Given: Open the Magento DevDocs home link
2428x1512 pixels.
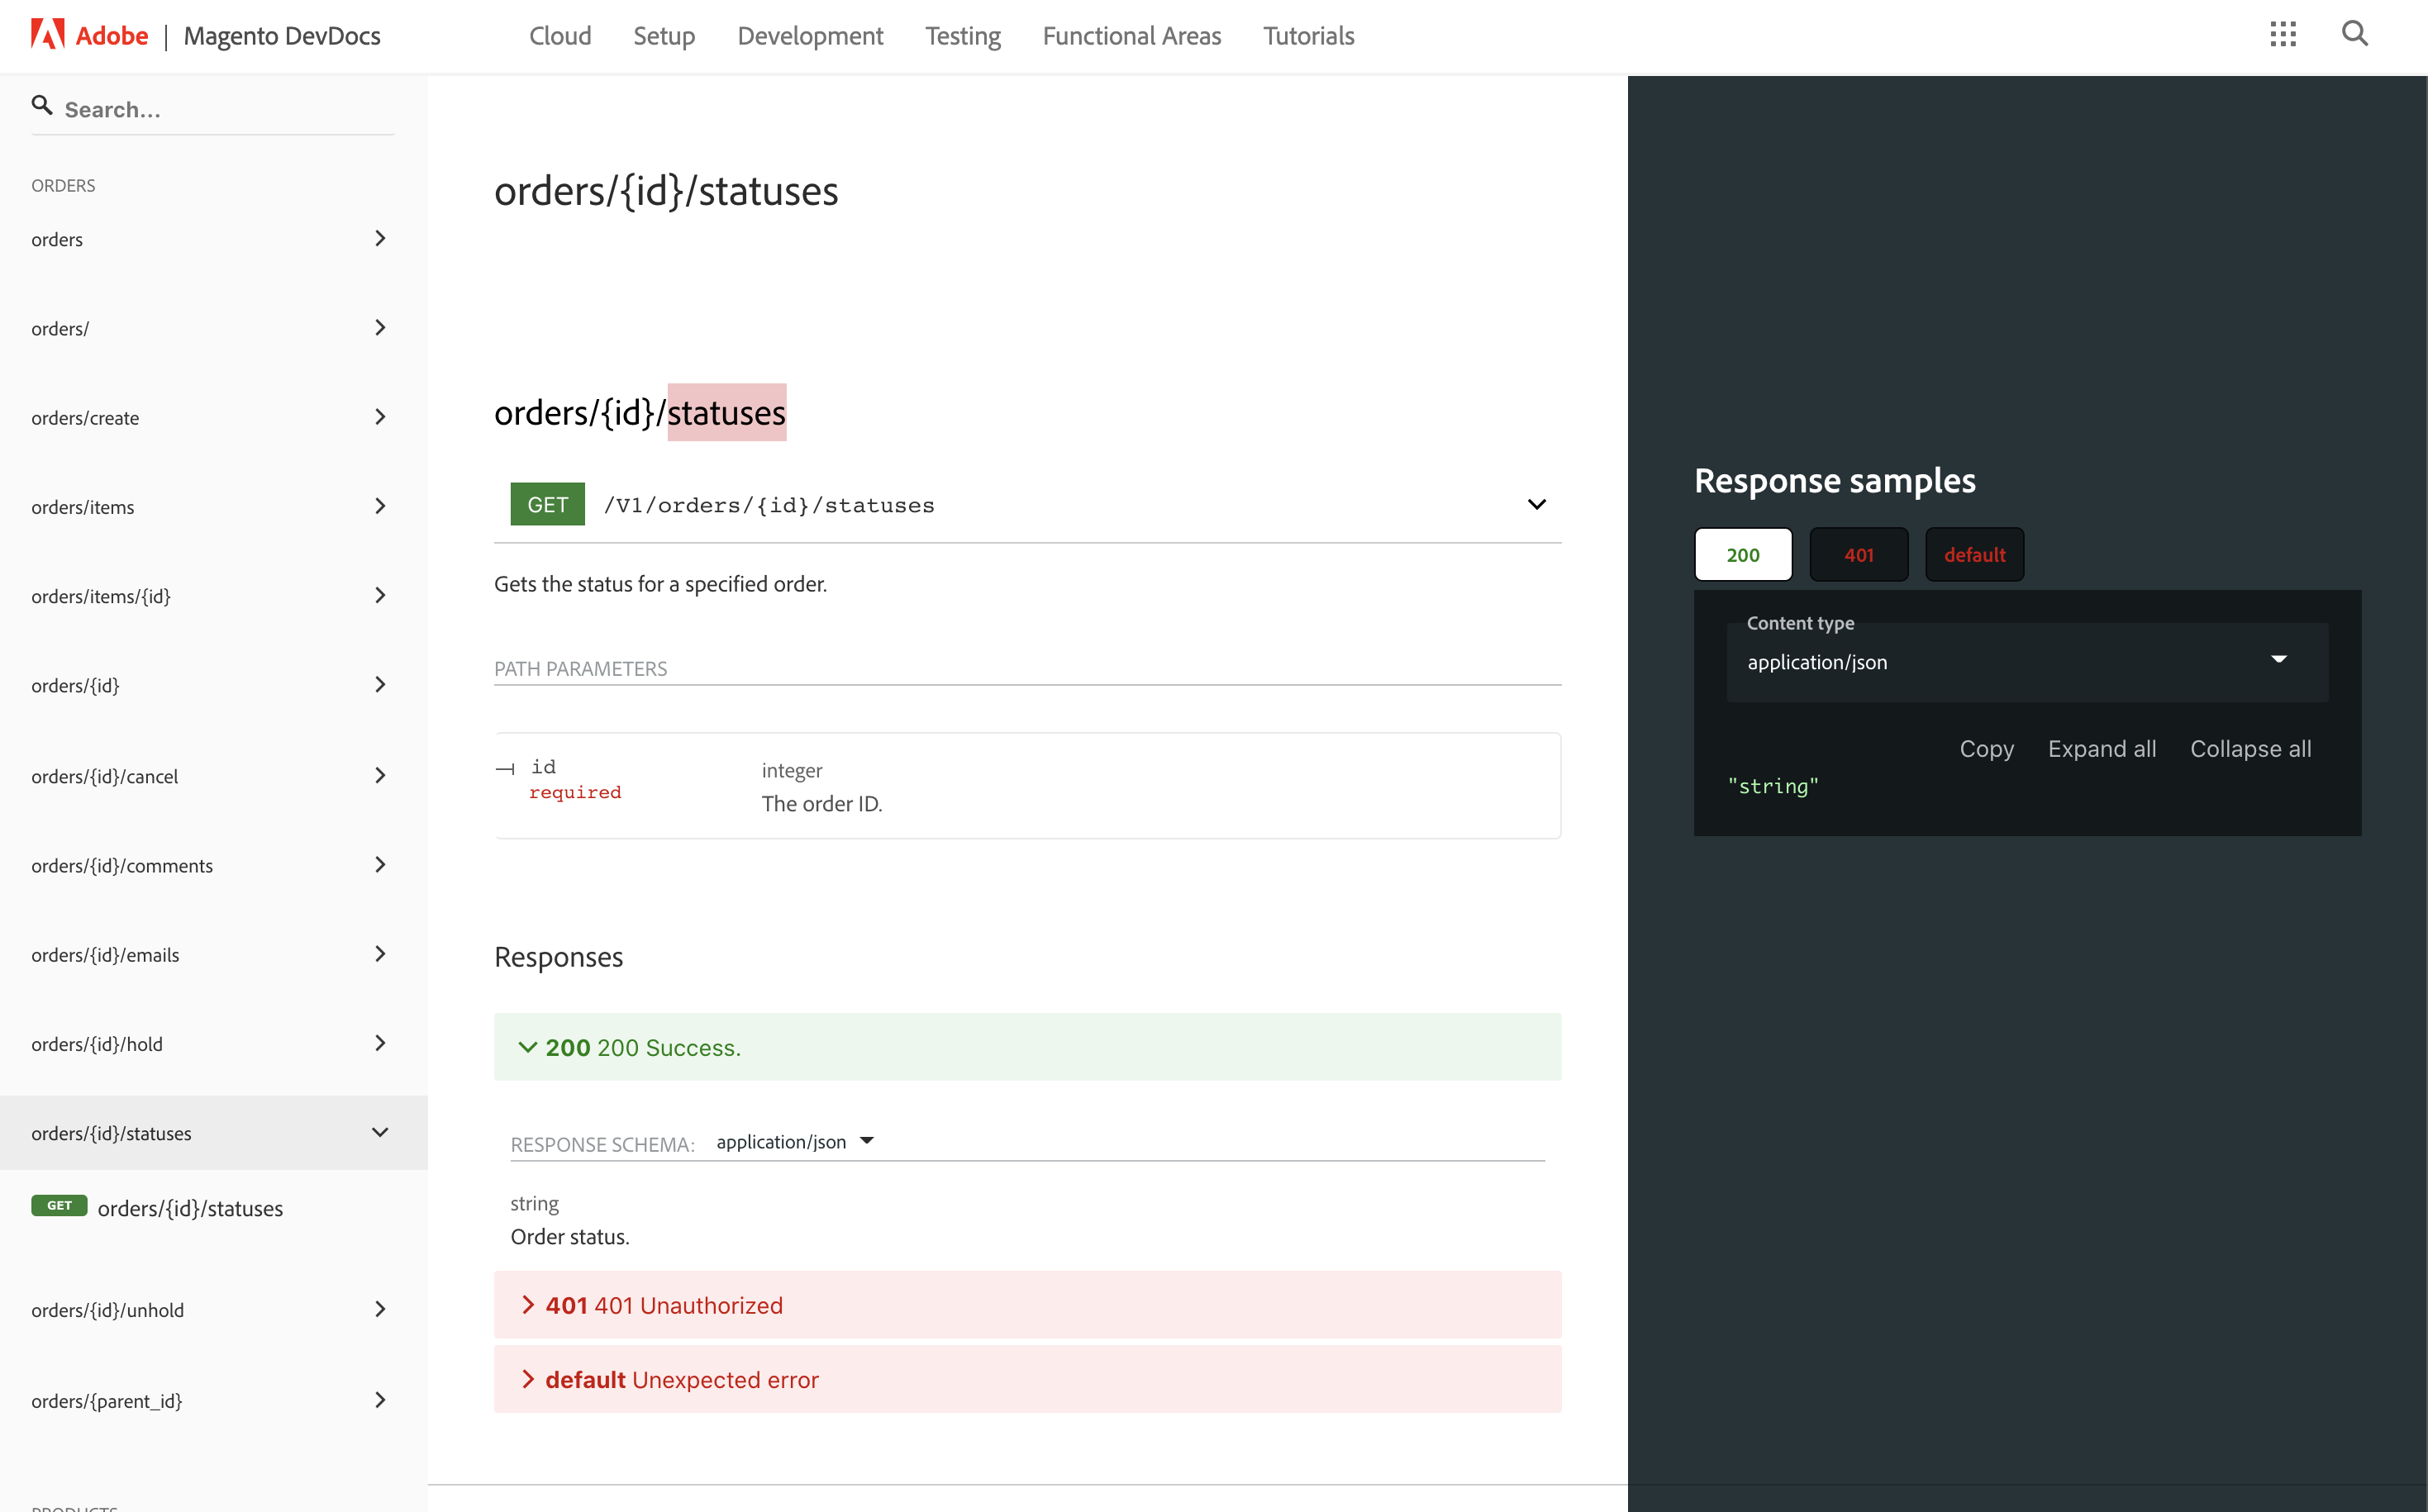Looking at the screenshot, I should pyautogui.click(x=282, y=36).
